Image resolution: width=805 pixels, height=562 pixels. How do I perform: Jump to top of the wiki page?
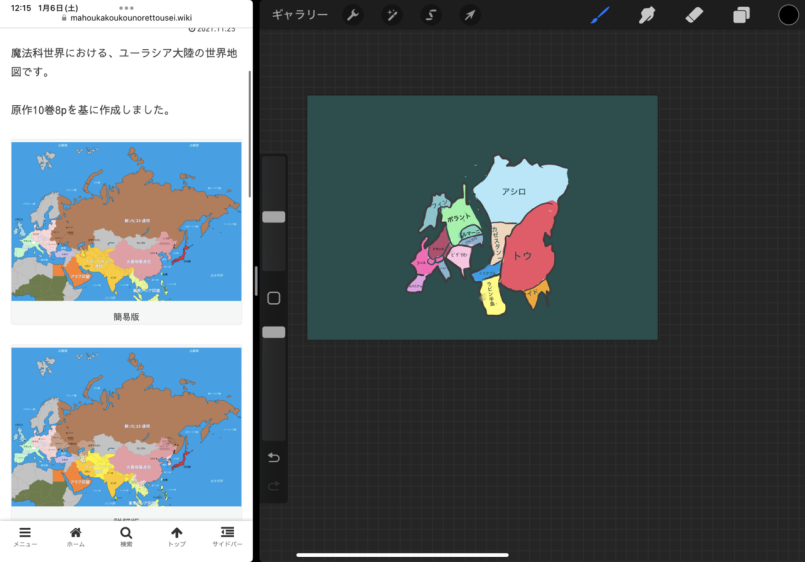[x=177, y=536]
